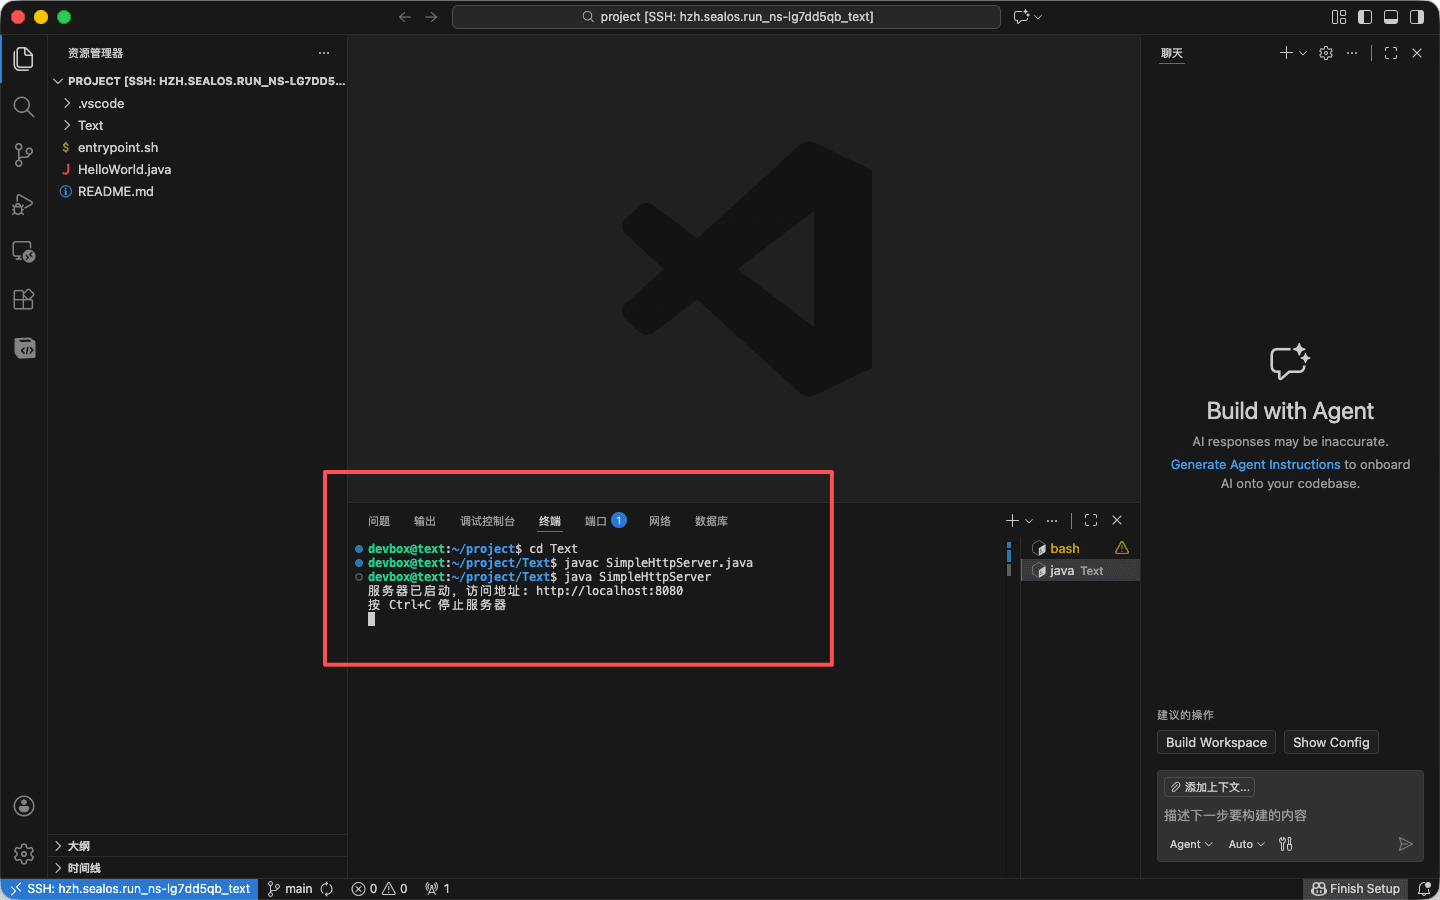The image size is (1440, 900).
Task: Collapse the PROJECT folder section
Action: point(198,81)
